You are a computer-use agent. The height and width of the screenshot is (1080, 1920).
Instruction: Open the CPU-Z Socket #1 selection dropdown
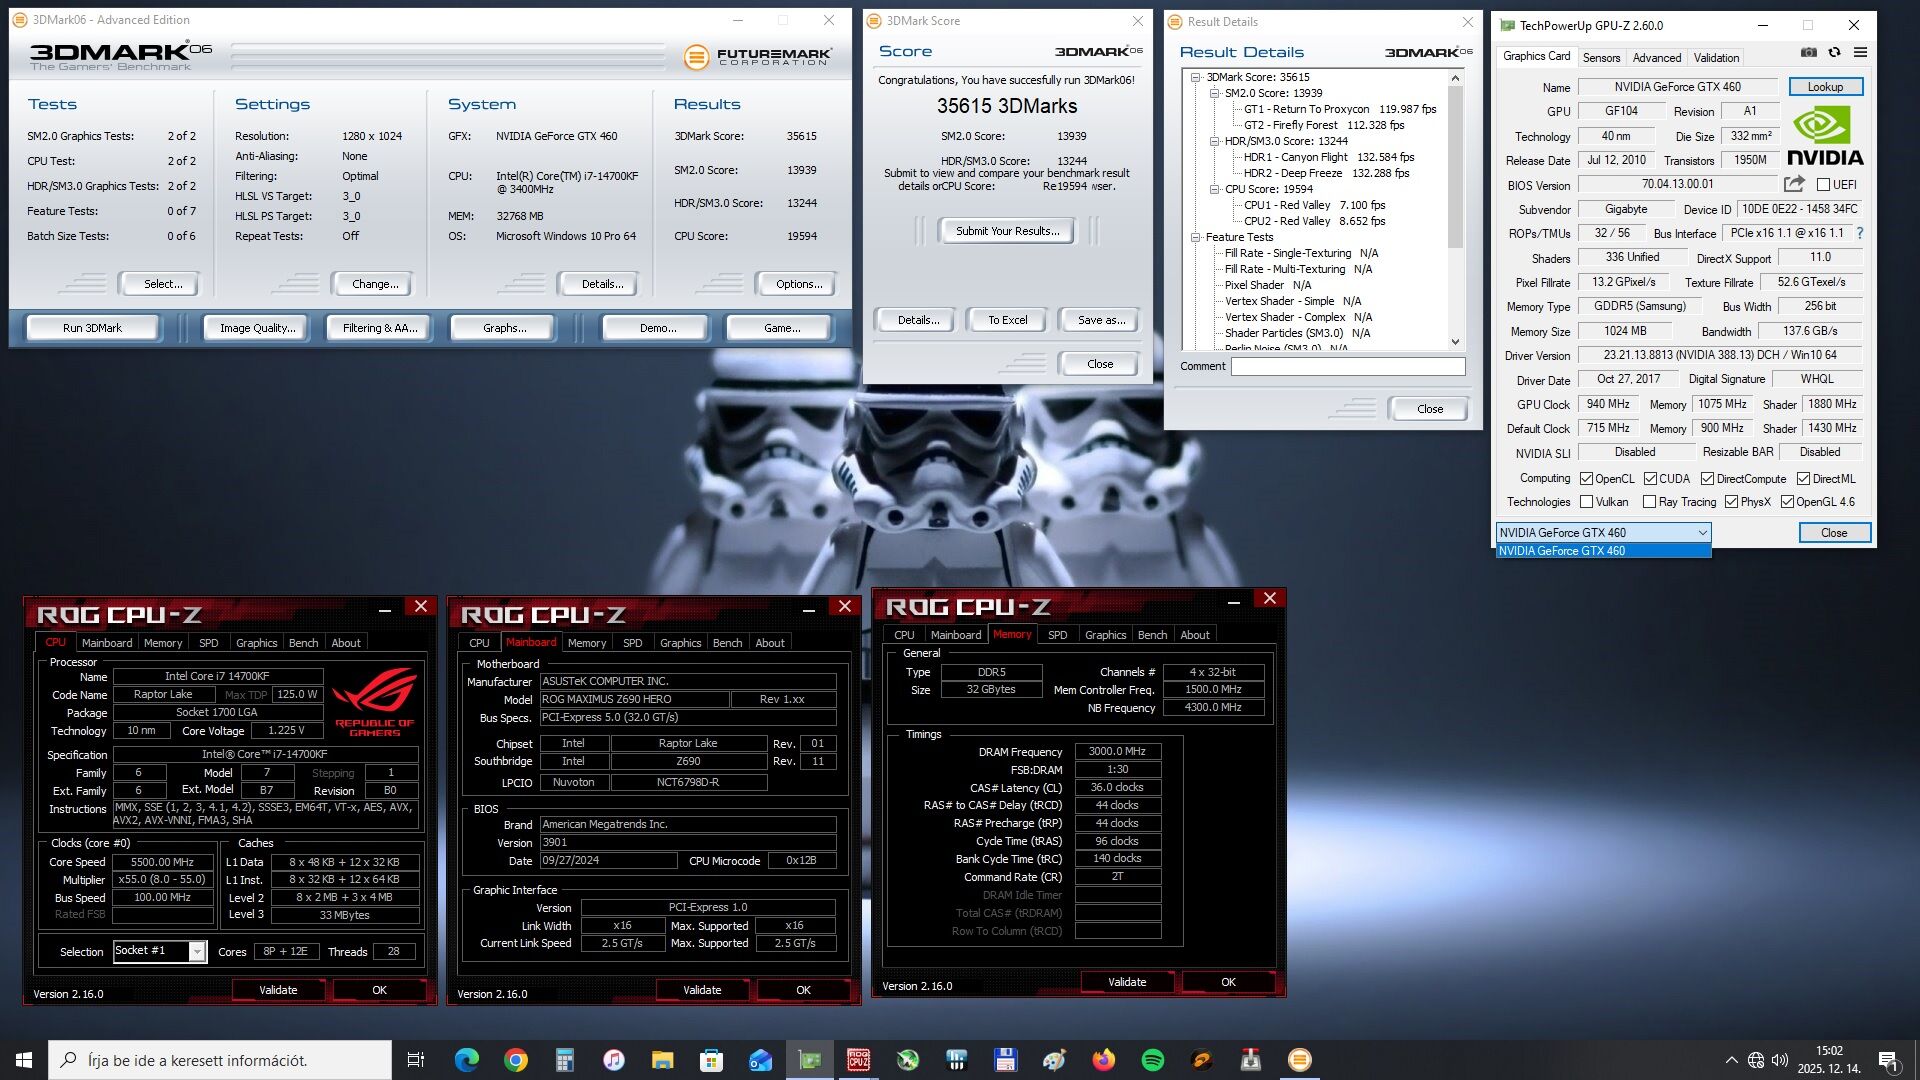coord(197,951)
